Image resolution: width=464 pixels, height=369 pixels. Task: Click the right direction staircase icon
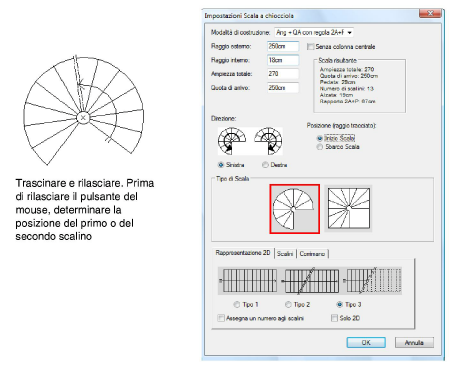coord(268,141)
